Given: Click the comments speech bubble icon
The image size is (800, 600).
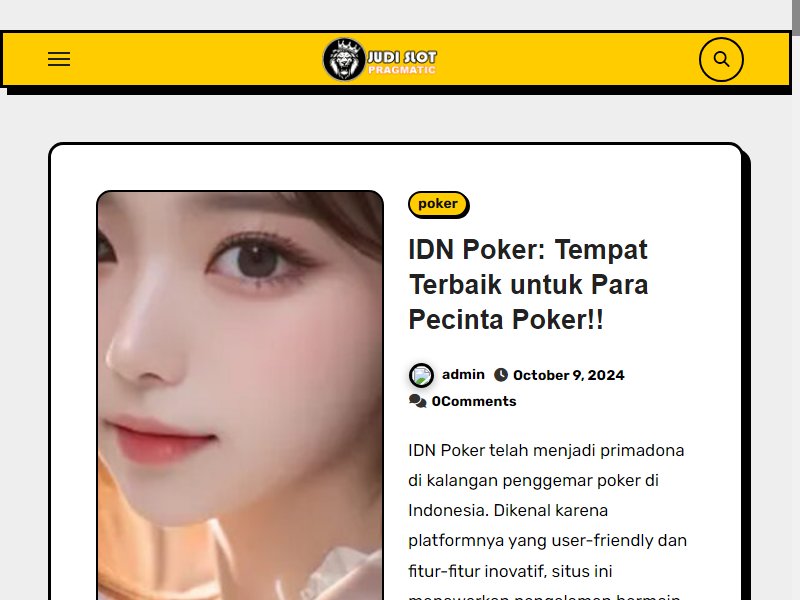Looking at the screenshot, I should 418,401.
